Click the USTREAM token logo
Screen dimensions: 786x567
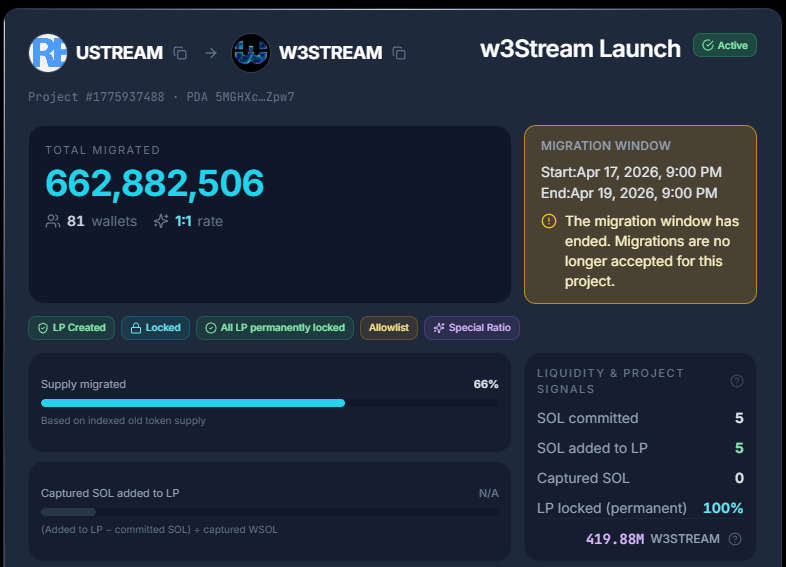tap(48, 53)
